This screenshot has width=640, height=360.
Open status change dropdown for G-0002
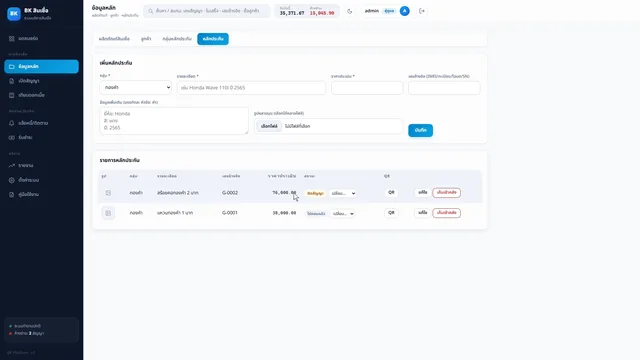[x=342, y=193]
